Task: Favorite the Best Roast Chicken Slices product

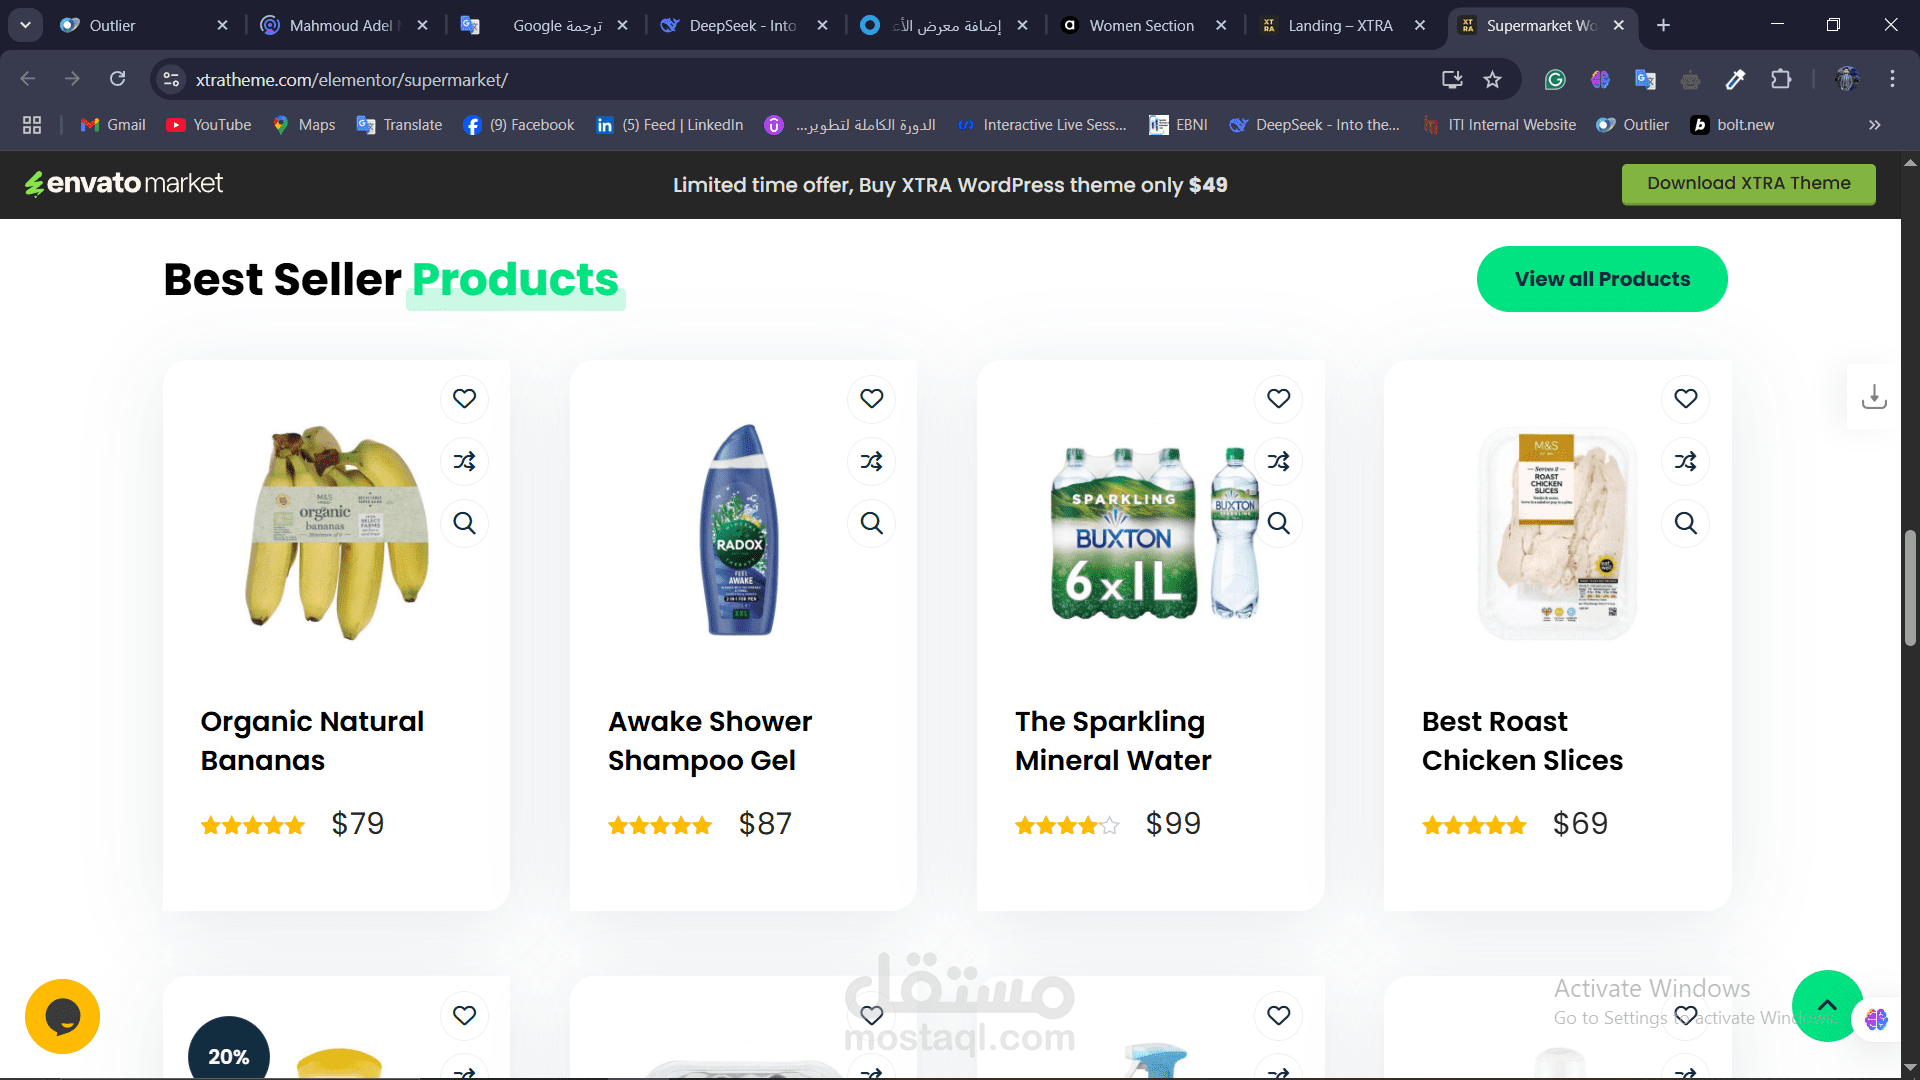Action: 1685,398
